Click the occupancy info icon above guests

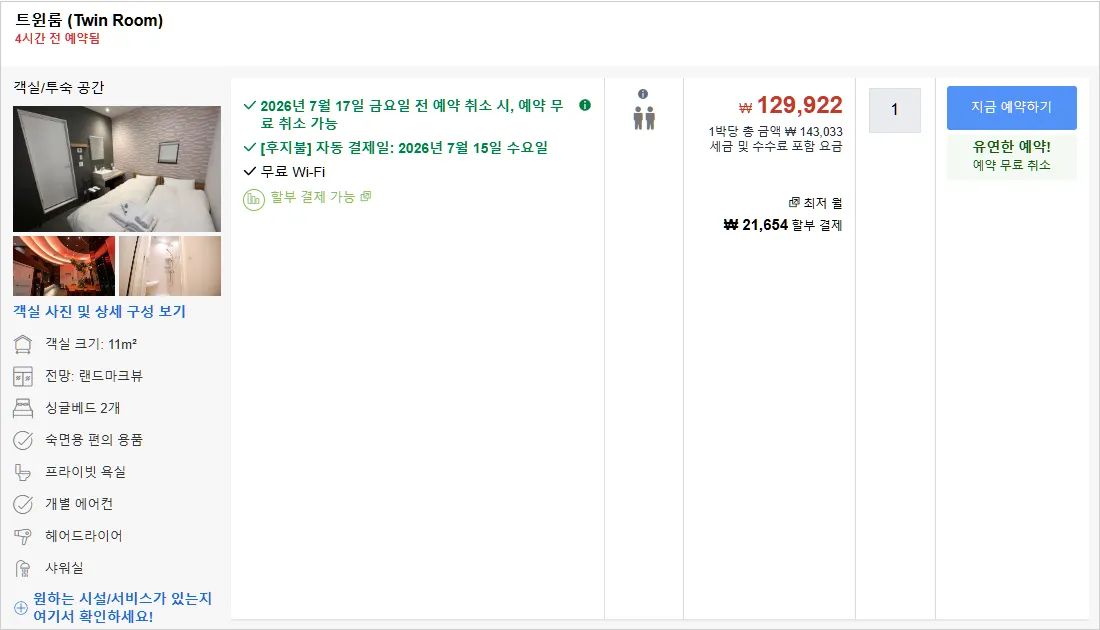643,94
